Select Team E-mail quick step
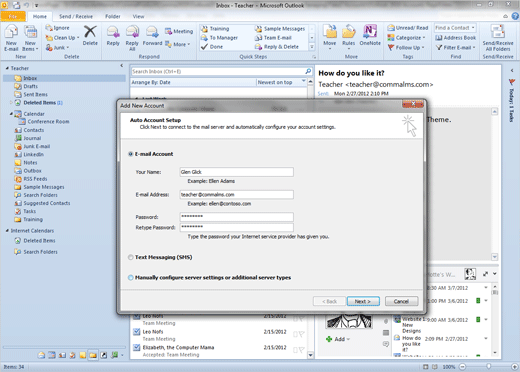This screenshot has height=372, width=520. 273,38
